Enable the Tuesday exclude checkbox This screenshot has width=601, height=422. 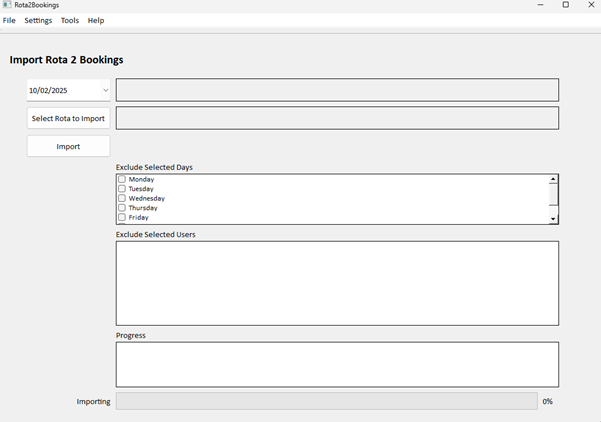coord(122,189)
